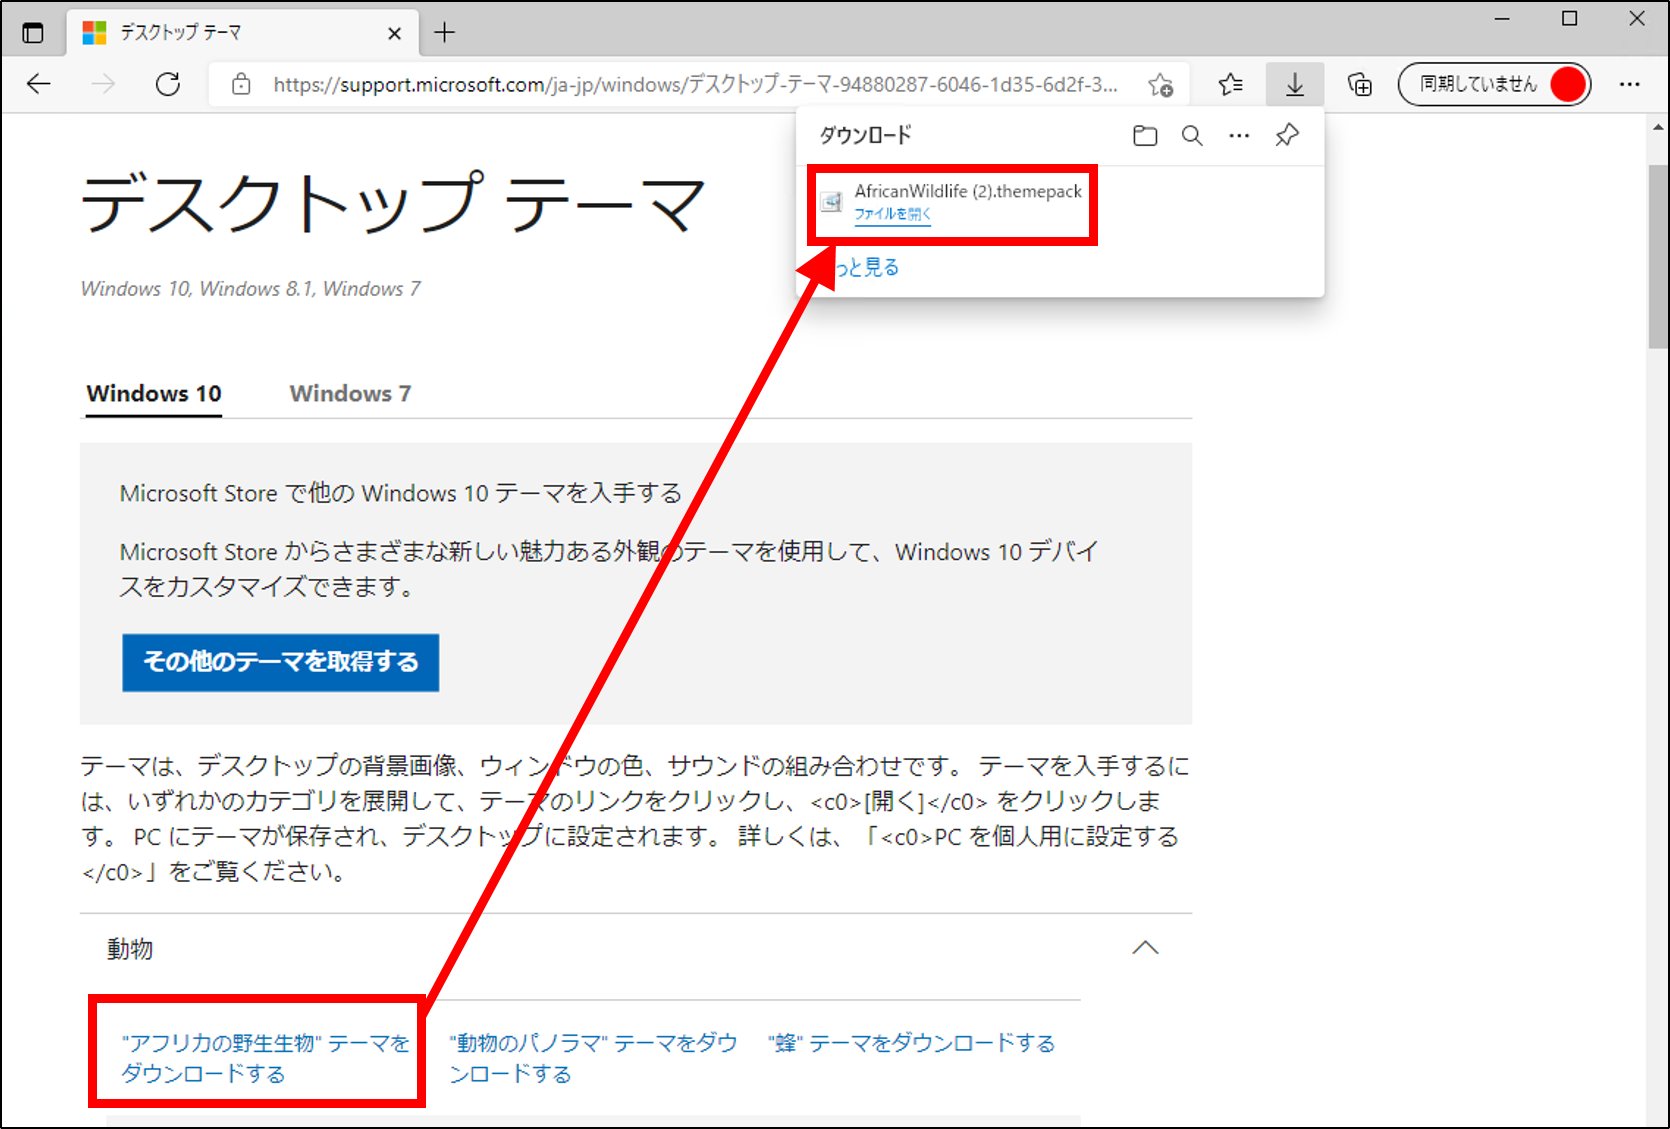1670x1129 pixels.
Task: Switch to the Windows 7 tab
Action: 350,394
